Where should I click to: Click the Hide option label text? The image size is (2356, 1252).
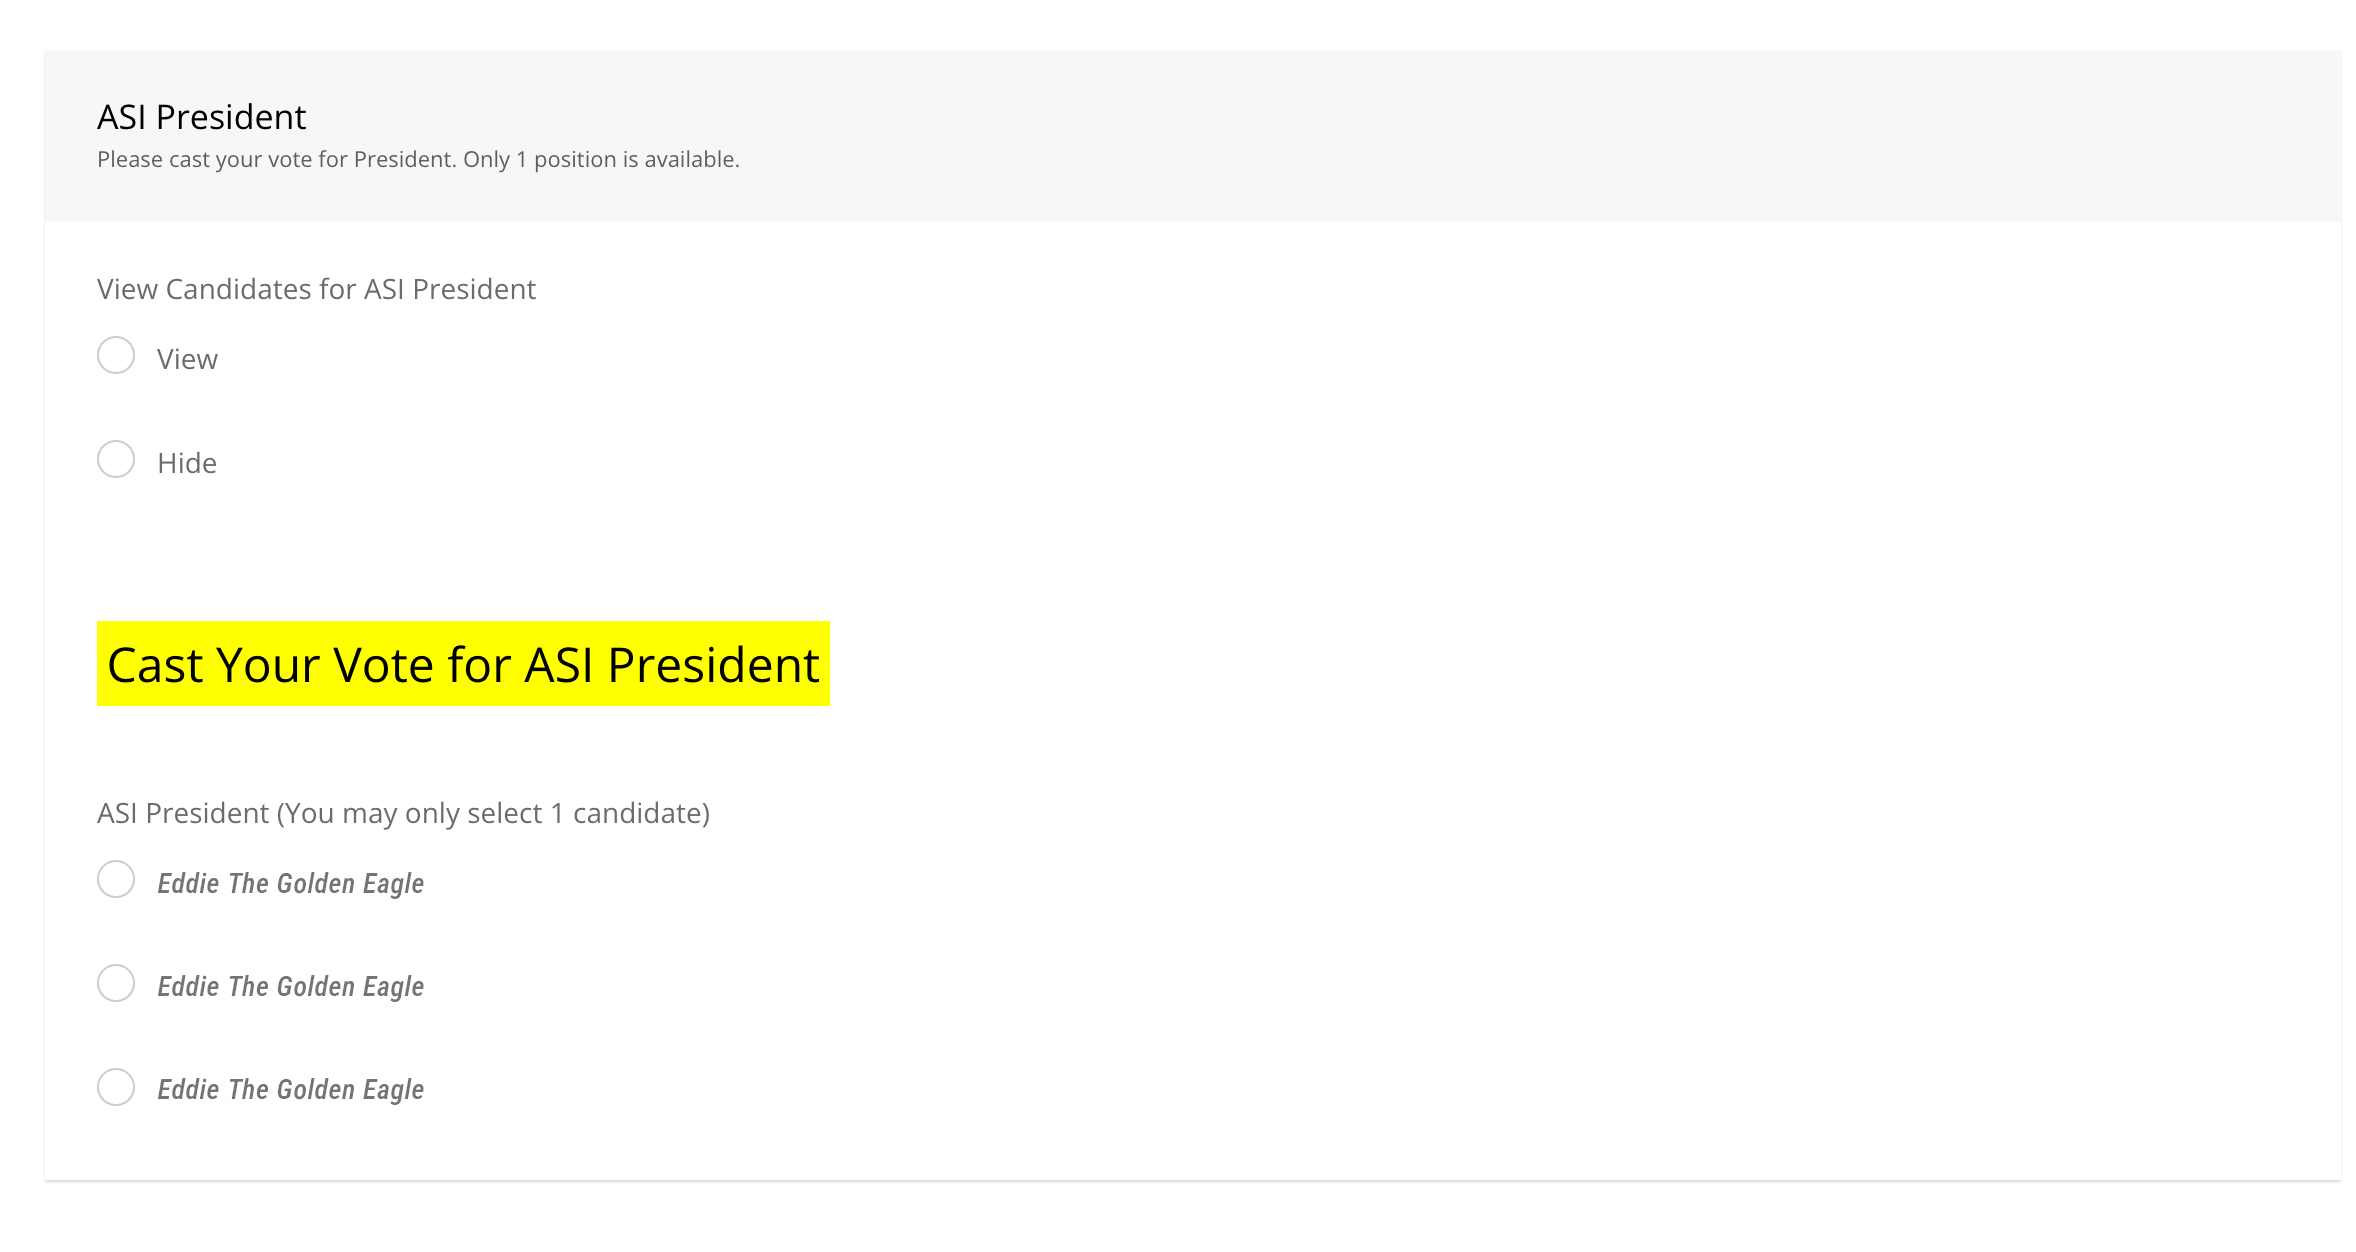pyautogui.click(x=186, y=462)
